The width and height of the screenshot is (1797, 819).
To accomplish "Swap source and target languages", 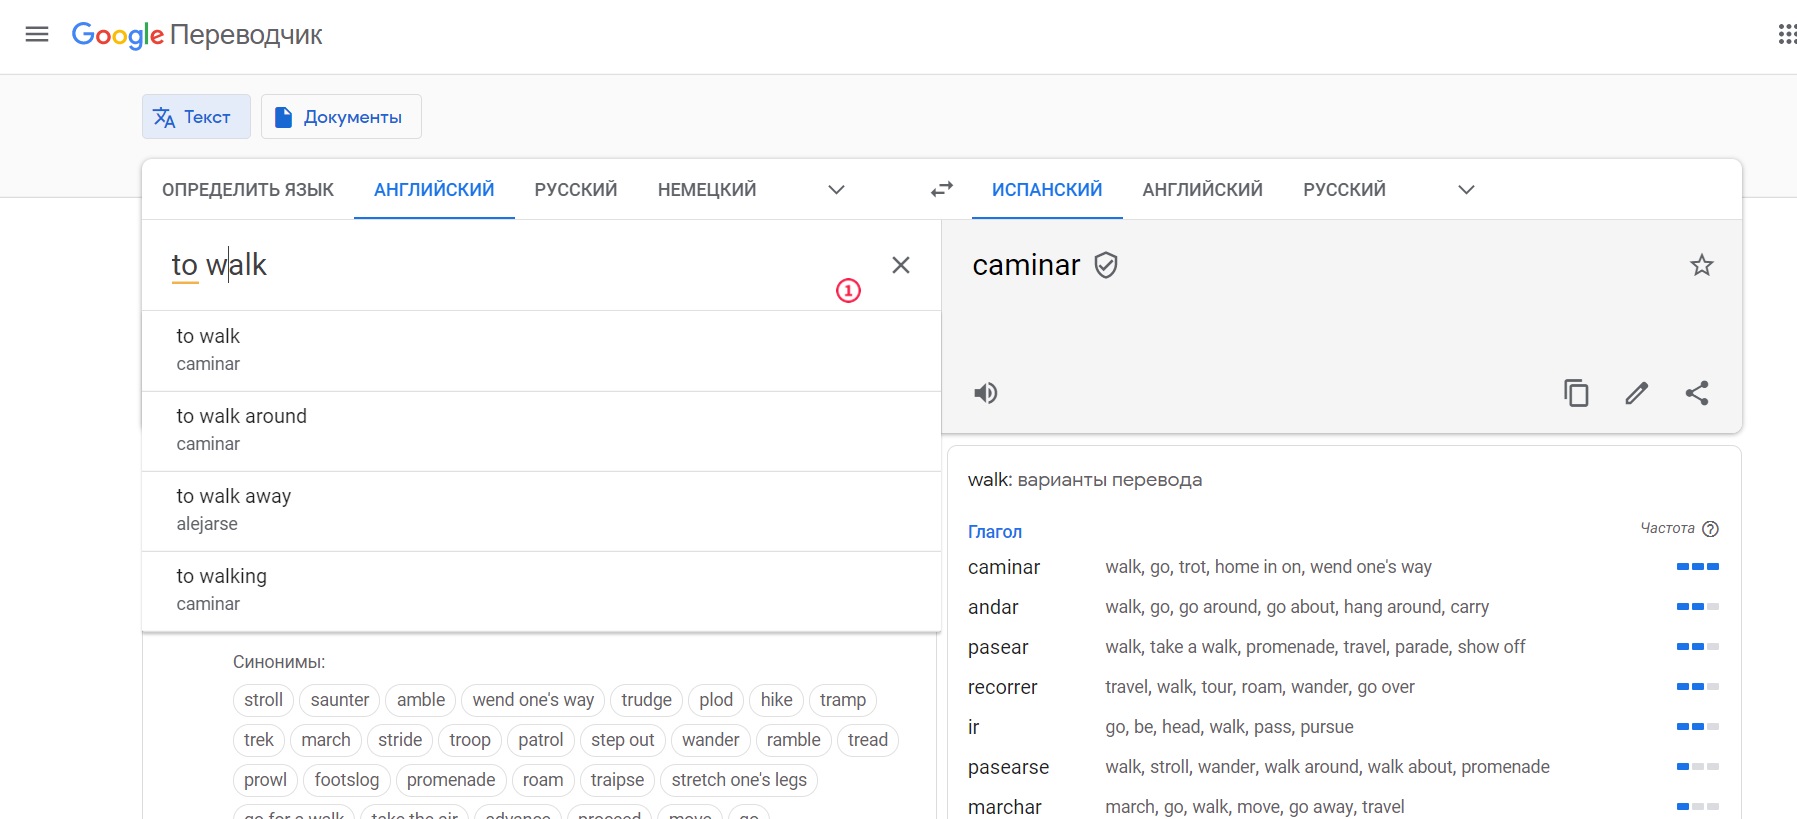I will [941, 189].
